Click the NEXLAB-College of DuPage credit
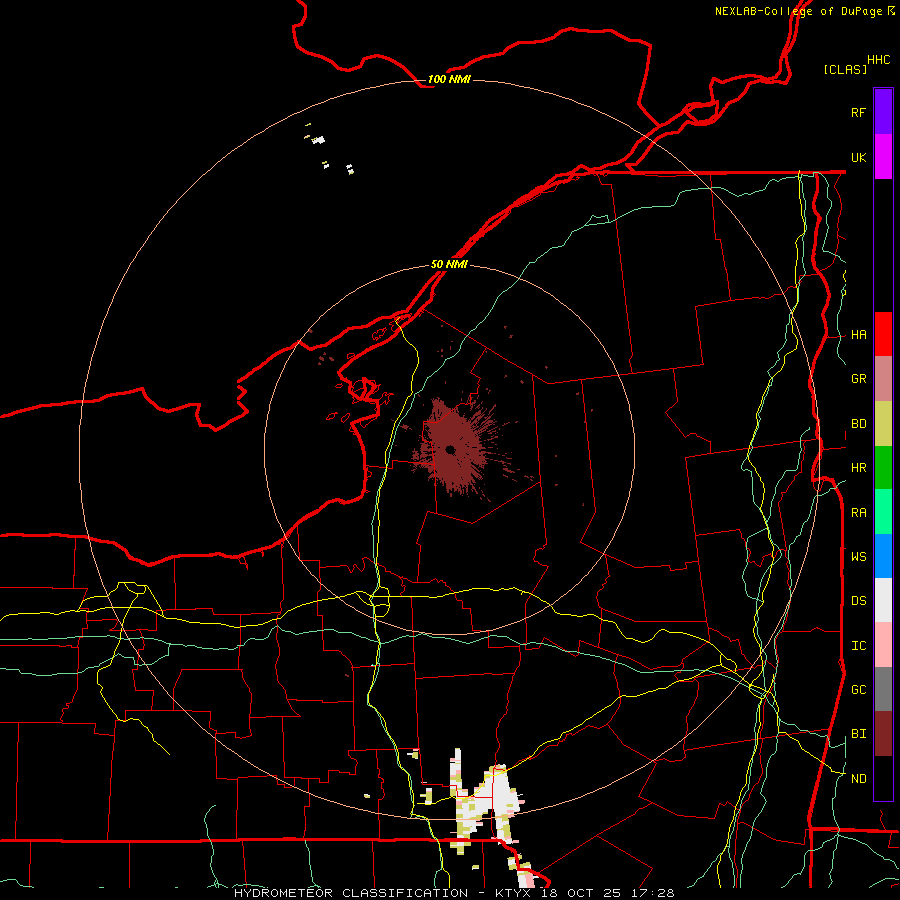This screenshot has height=900, width=900. (x=804, y=11)
